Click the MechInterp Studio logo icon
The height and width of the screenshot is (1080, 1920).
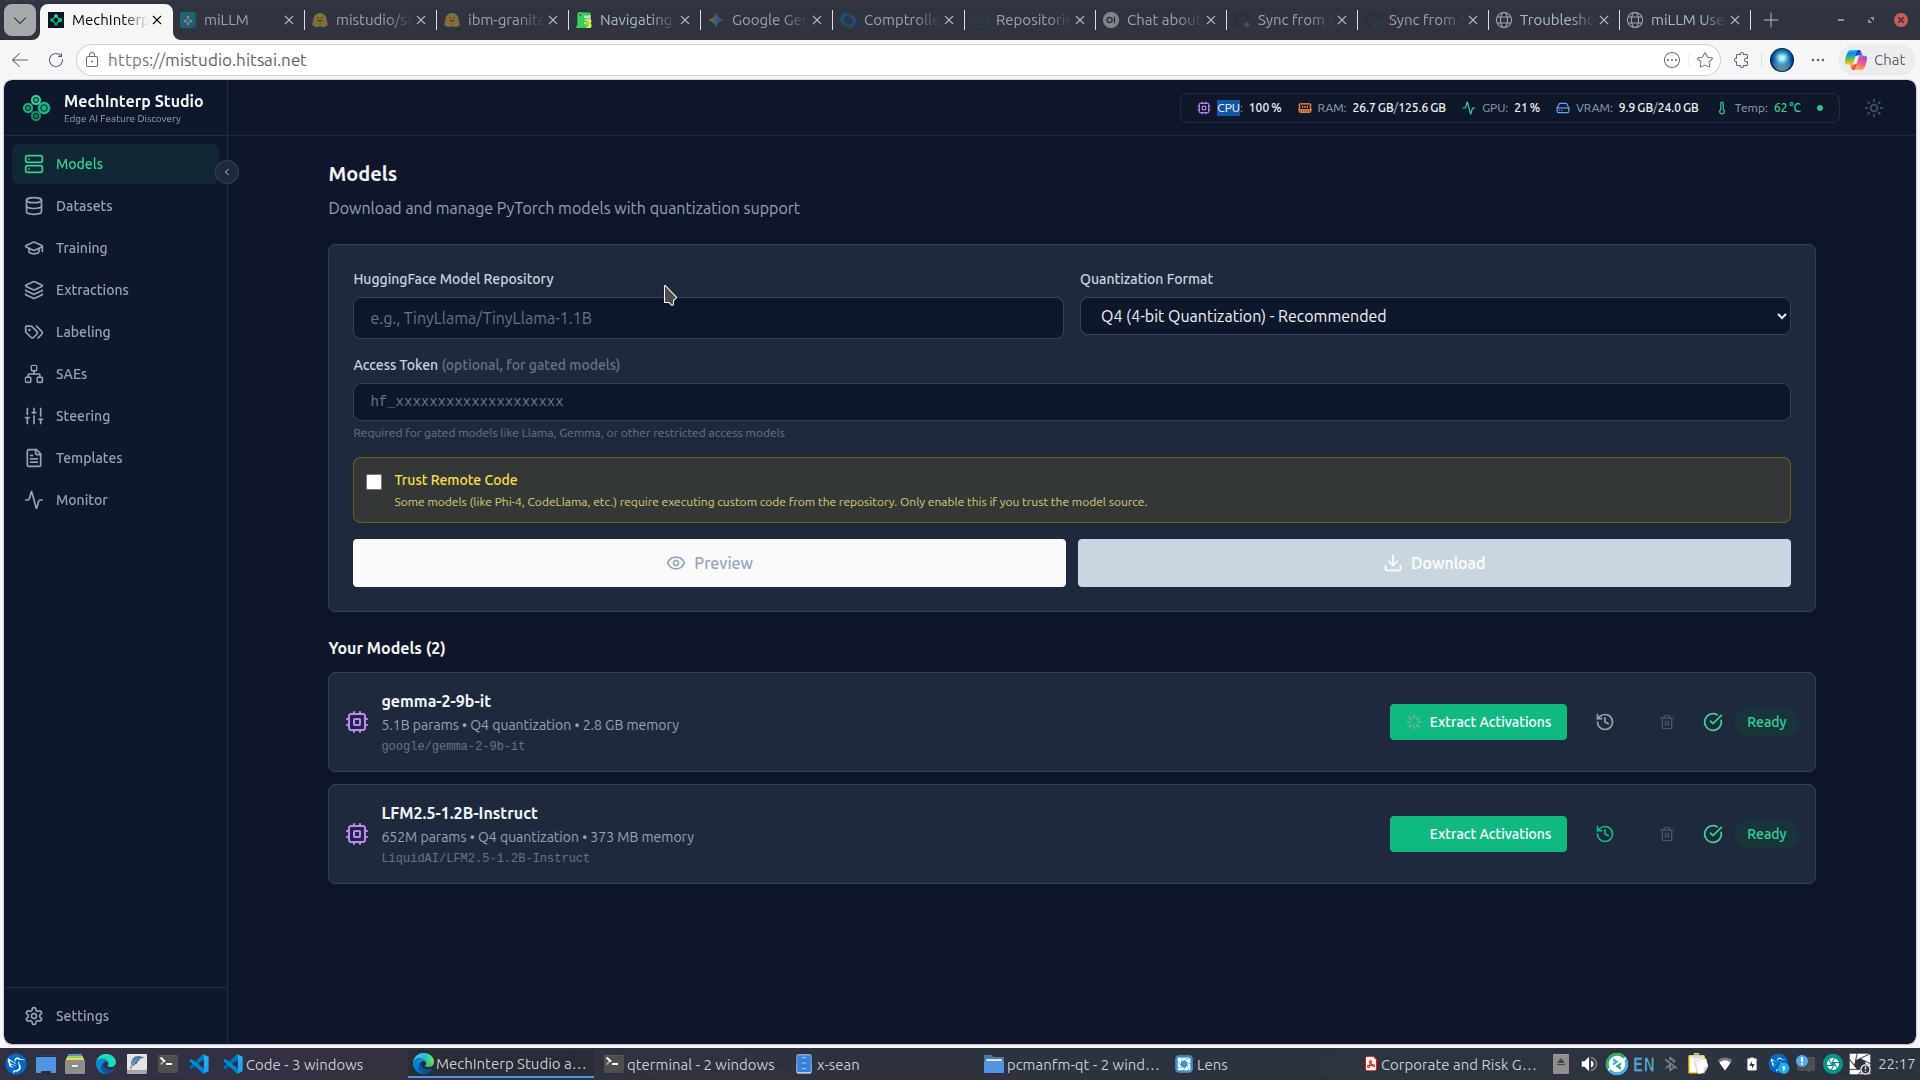(x=37, y=108)
